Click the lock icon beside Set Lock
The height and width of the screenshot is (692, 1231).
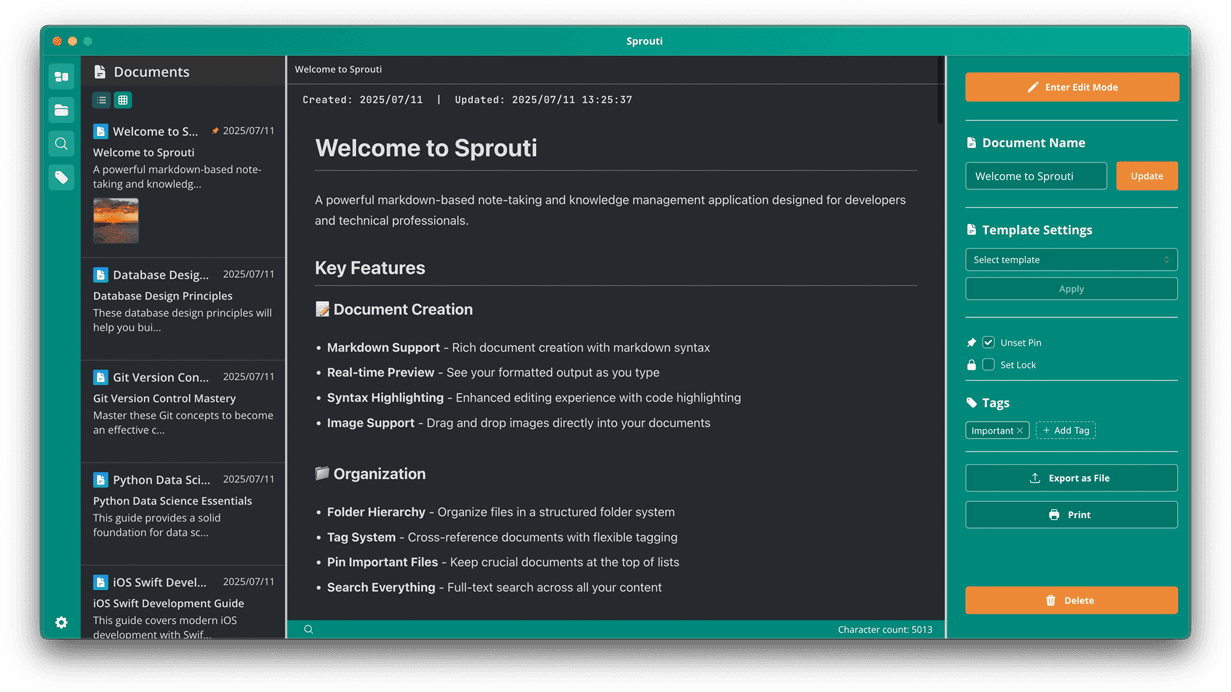(x=971, y=365)
